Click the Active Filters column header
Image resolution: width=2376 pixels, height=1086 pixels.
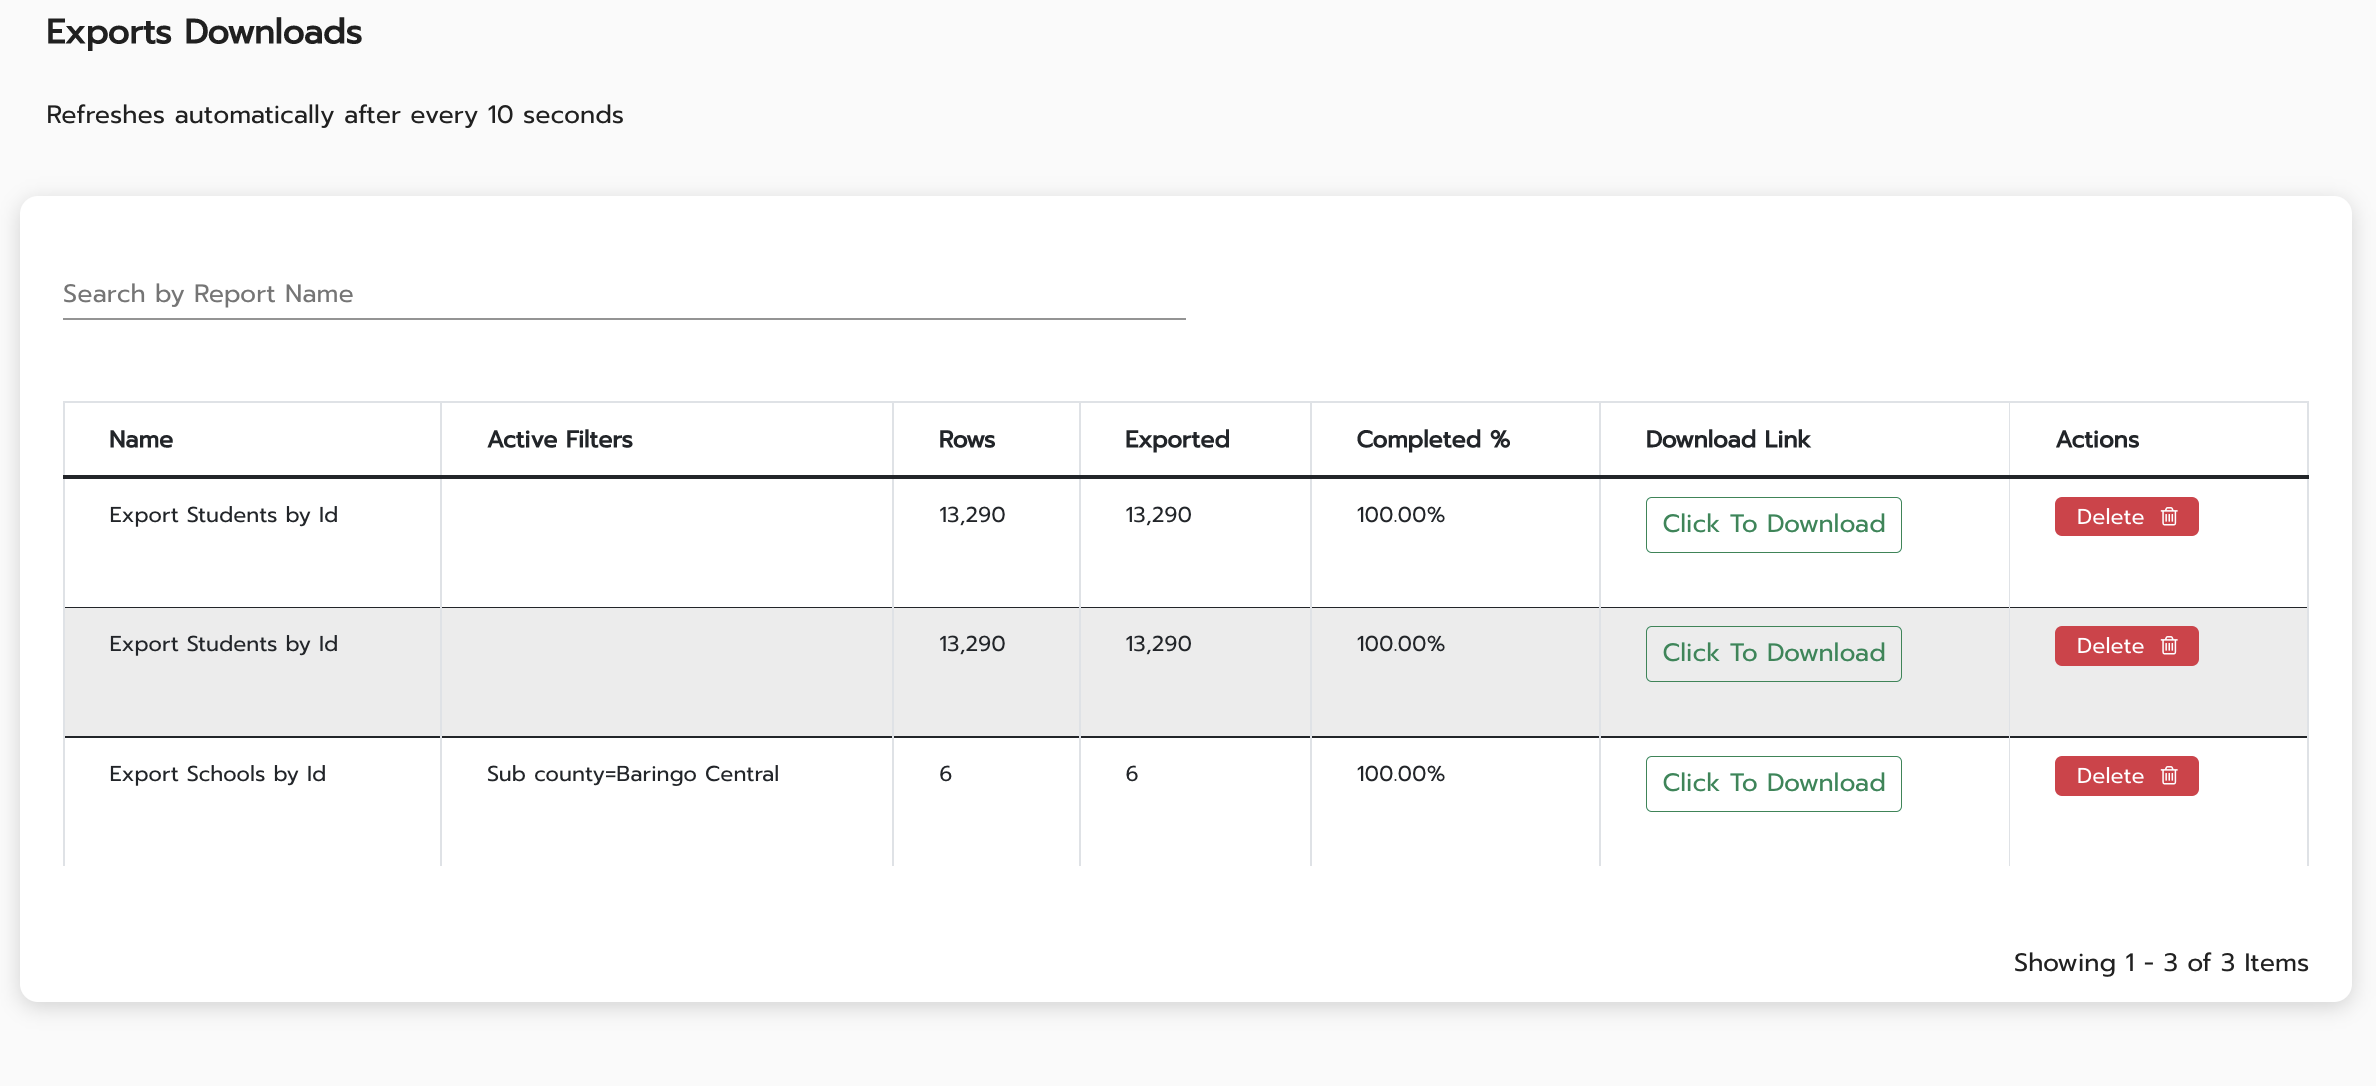pyautogui.click(x=560, y=440)
